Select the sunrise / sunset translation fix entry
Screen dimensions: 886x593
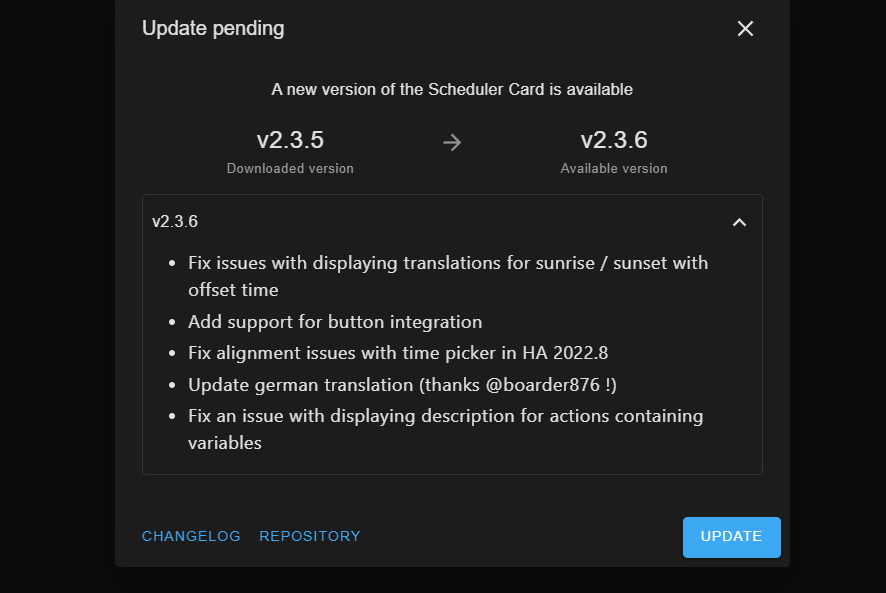tap(448, 276)
